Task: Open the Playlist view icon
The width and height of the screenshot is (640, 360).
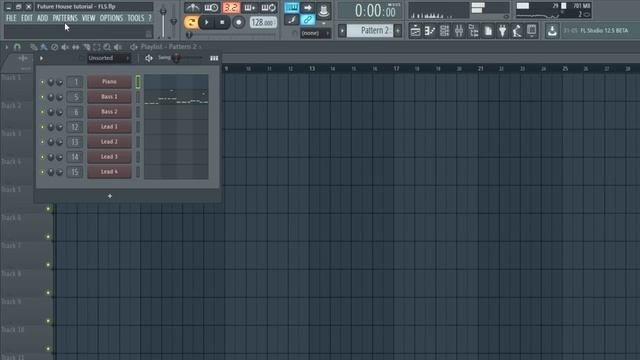Action: tap(416, 31)
